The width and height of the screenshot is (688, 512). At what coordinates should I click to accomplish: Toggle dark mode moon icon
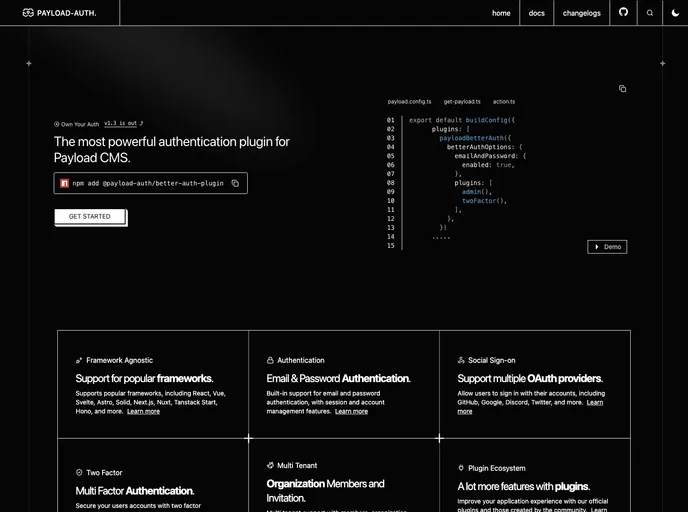675,13
